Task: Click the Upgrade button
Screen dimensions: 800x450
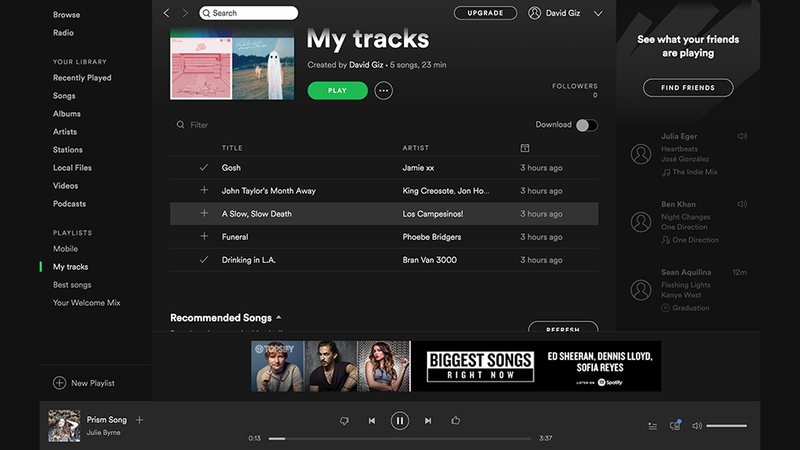Action: (x=485, y=13)
